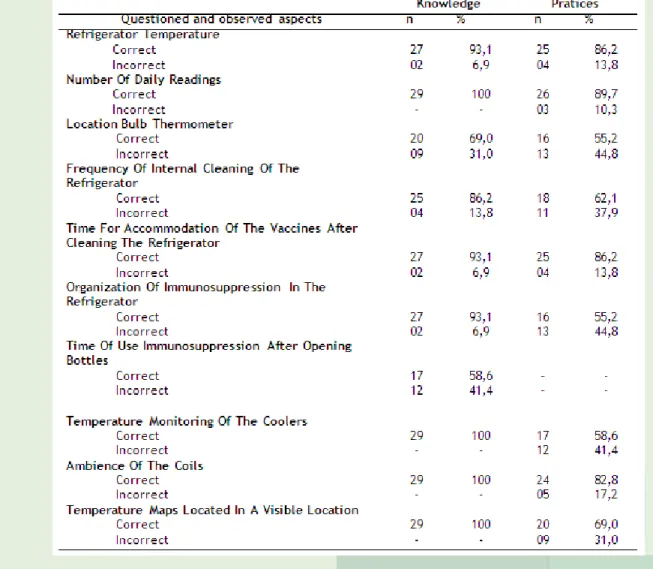This screenshot has height=569, width=653.
Task: Click practices count '18' for internal cleaning
Action: [543, 199]
